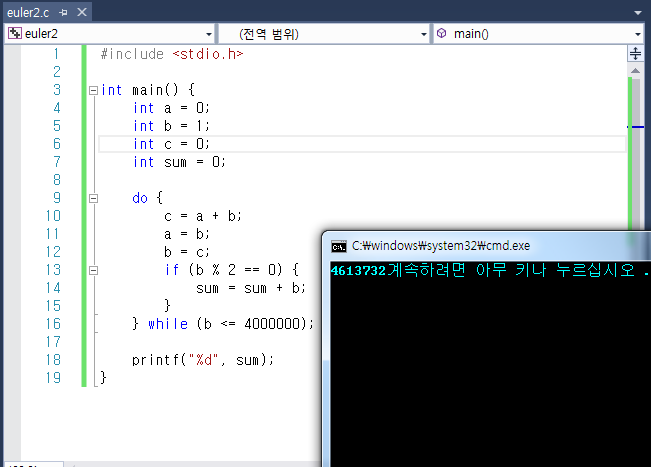This screenshot has width=651, height=467.
Task: Click the 'sum = sum + b;' line
Action: (x=251, y=288)
